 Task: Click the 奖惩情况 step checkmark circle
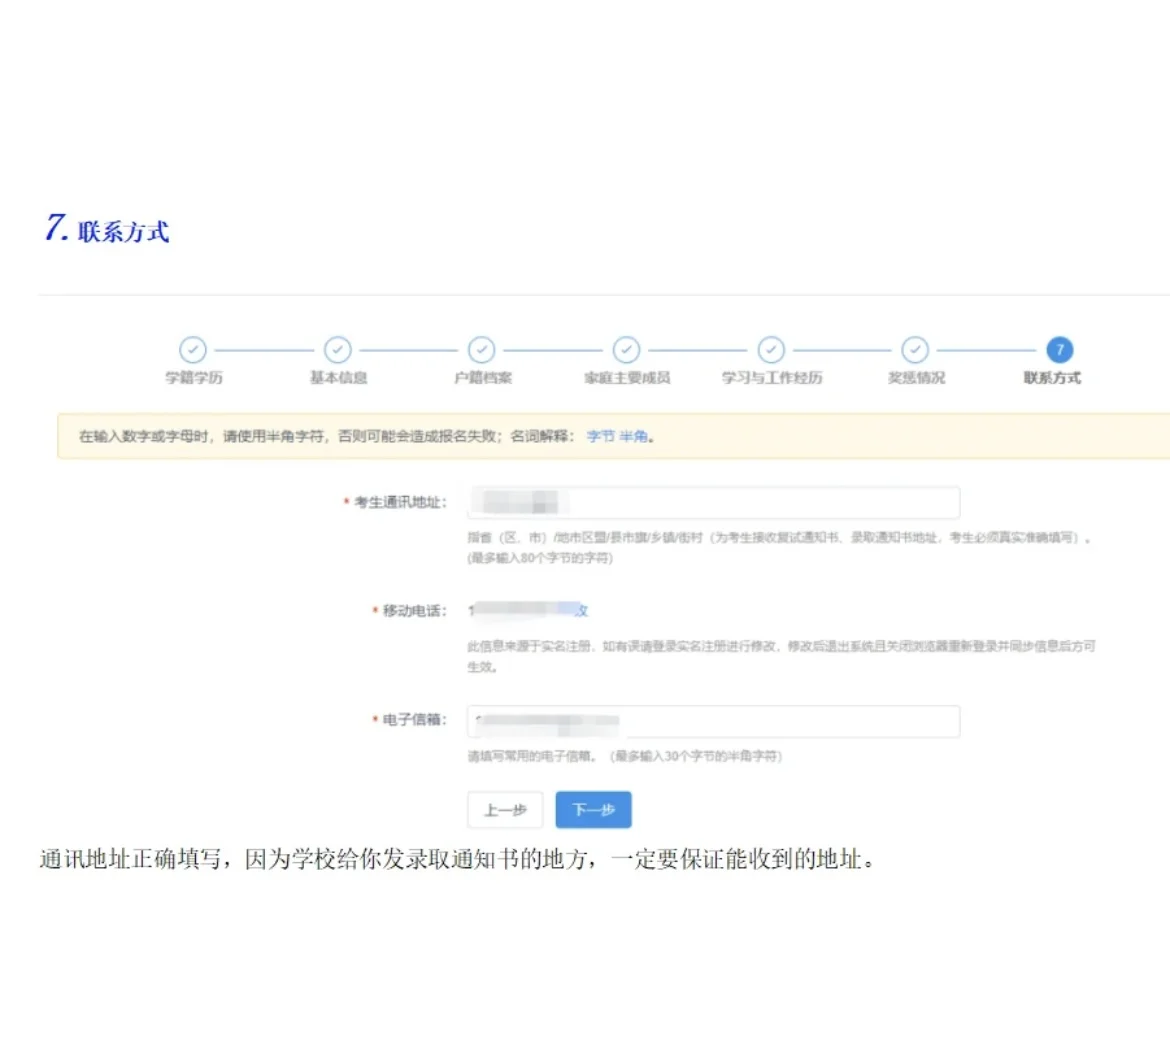point(914,351)
